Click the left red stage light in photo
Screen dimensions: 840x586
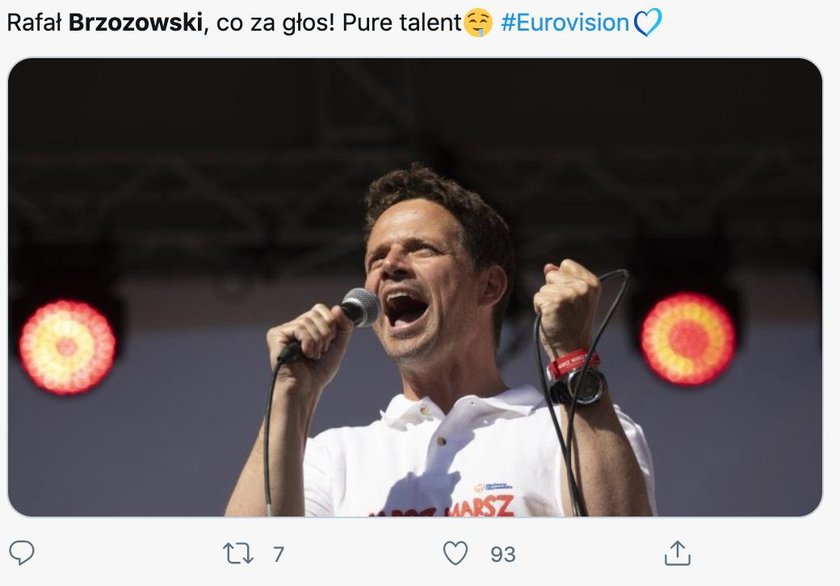pos(67,347)
